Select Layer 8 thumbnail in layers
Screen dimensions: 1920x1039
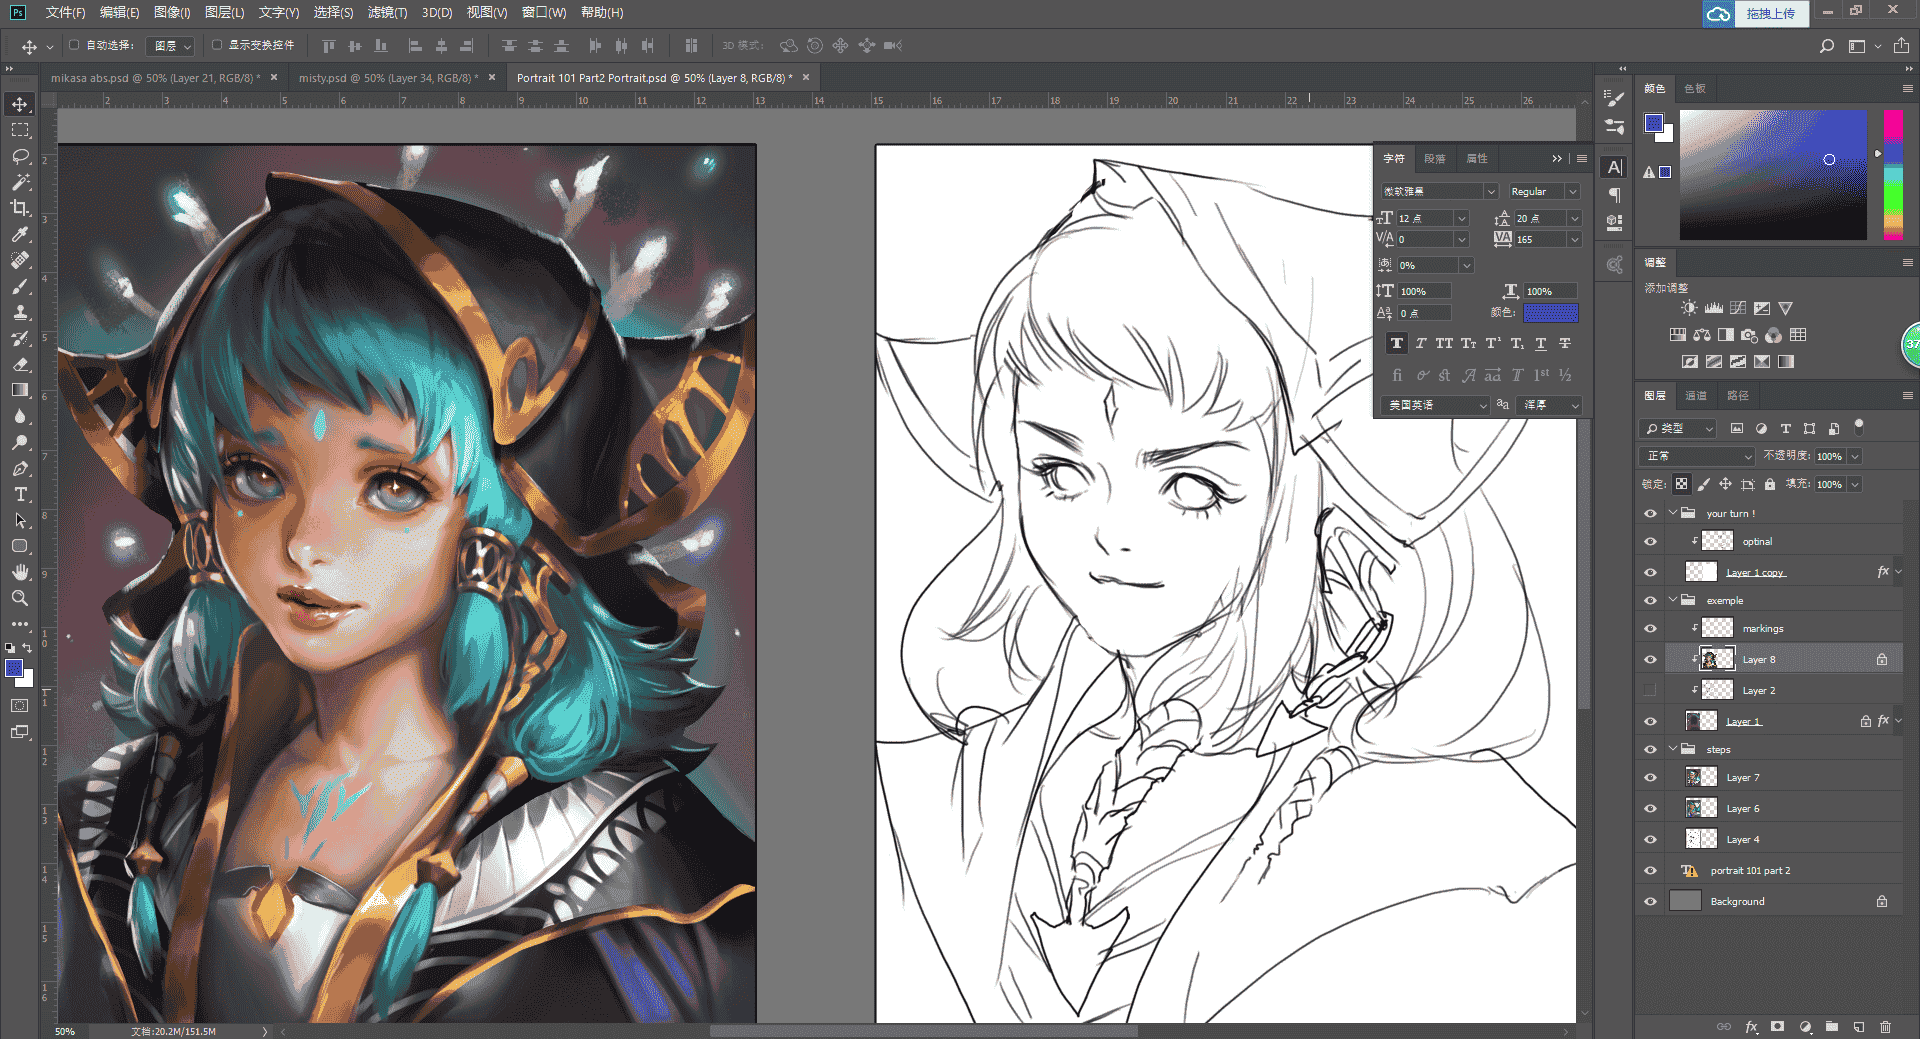coord(1717,659)
